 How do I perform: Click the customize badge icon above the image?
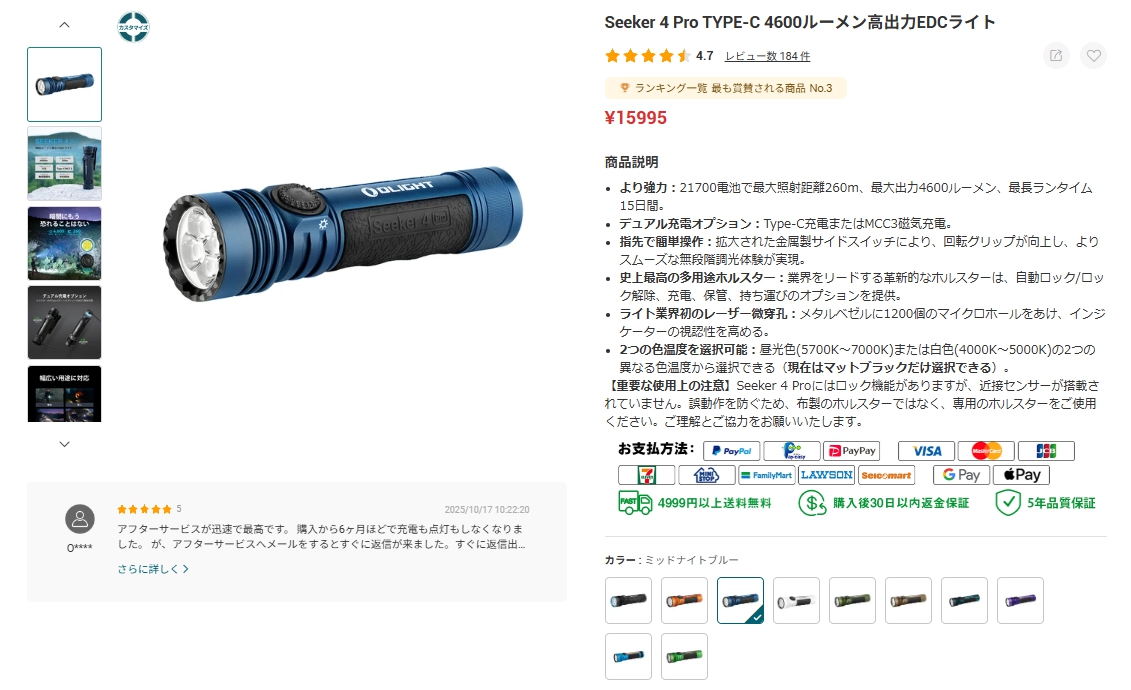[133, 27]
